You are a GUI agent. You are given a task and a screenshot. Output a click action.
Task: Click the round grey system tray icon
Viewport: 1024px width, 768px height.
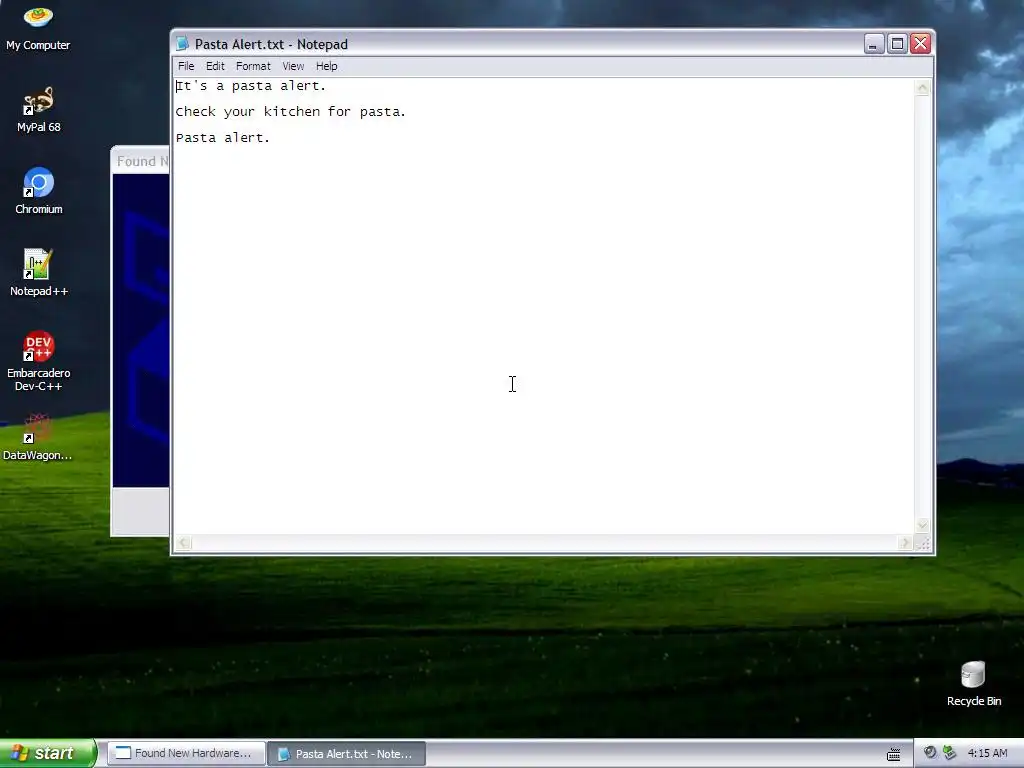coord(930,752)
